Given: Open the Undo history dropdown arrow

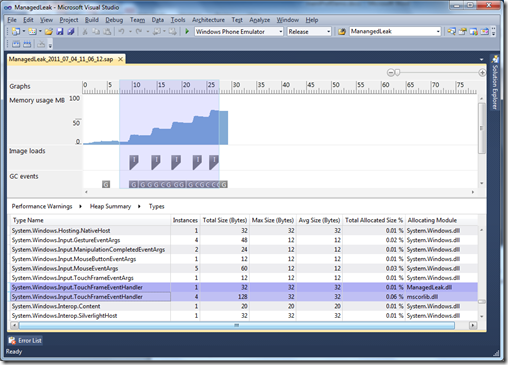Looking at the screenshot, I should pyautogui.click(x=130, y=32).
